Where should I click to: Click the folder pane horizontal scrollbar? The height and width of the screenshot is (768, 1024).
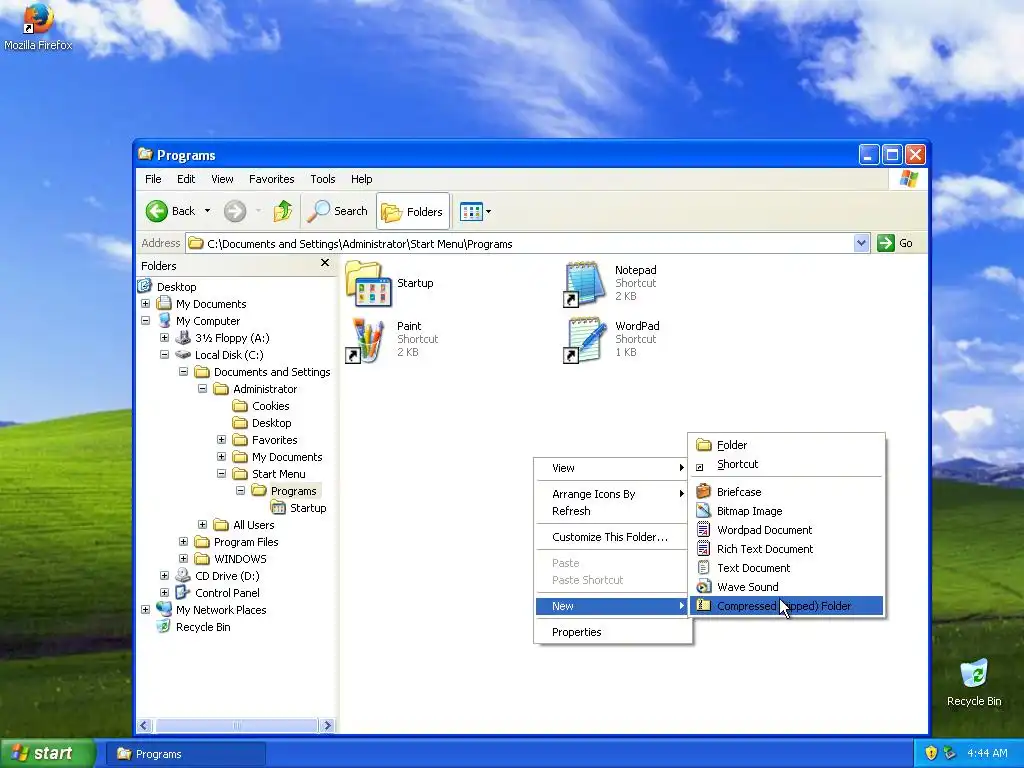(236, 725)
